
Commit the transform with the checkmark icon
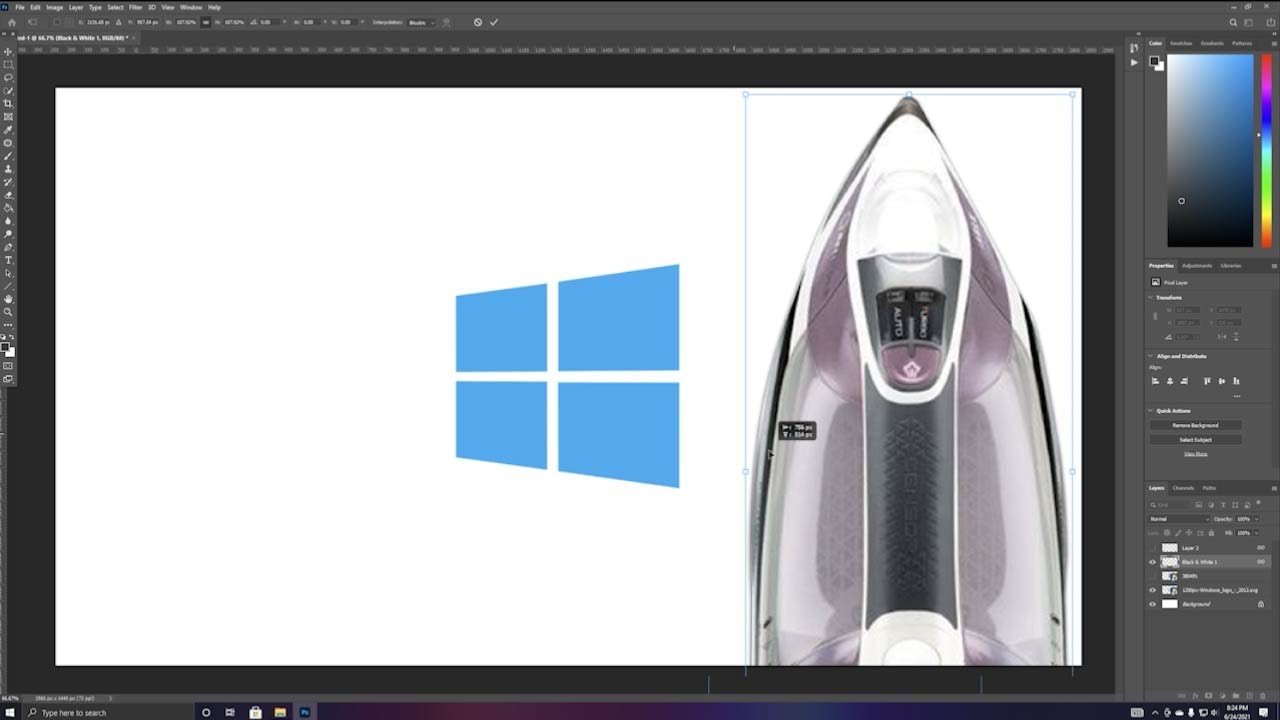coord(494,22)
